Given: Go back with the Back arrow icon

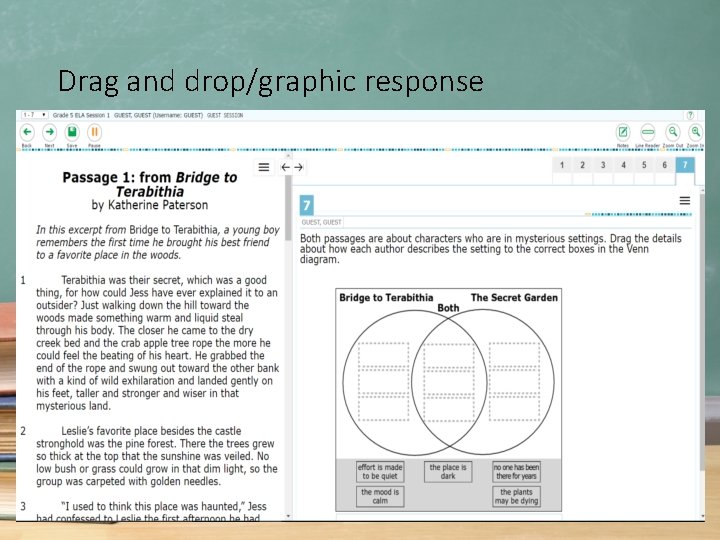Looking at the screenshot, I should pyautogui.click(x=27, y=132).
